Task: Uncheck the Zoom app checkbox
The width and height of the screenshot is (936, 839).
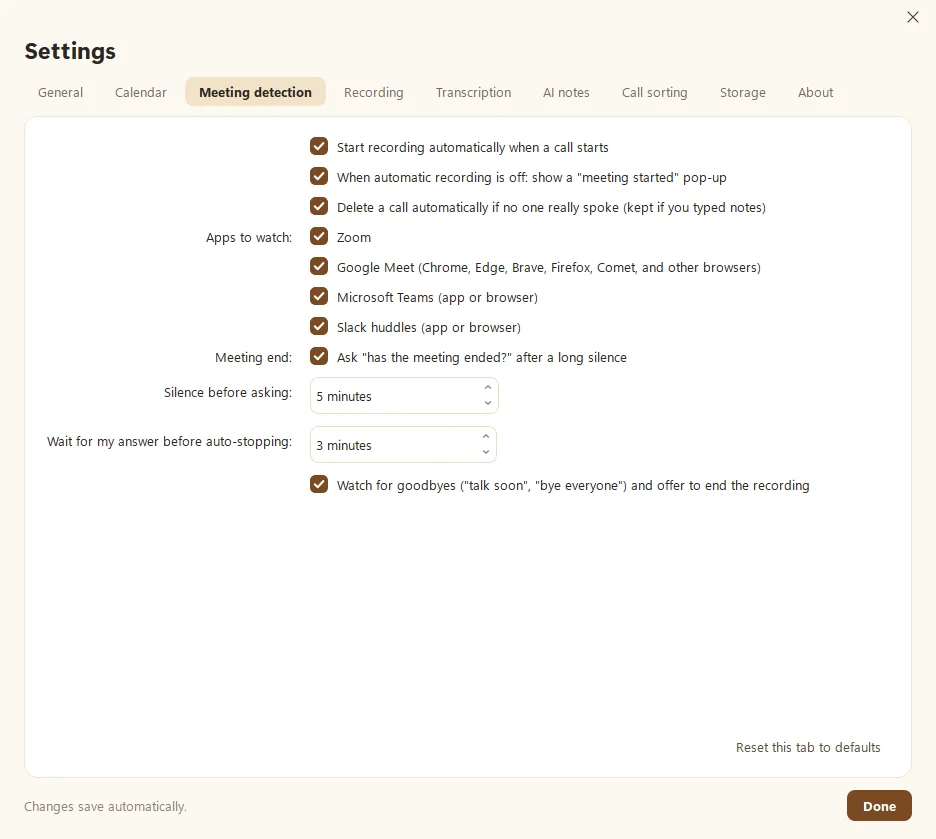Action: pyautogui.click(x=319, y=236)
